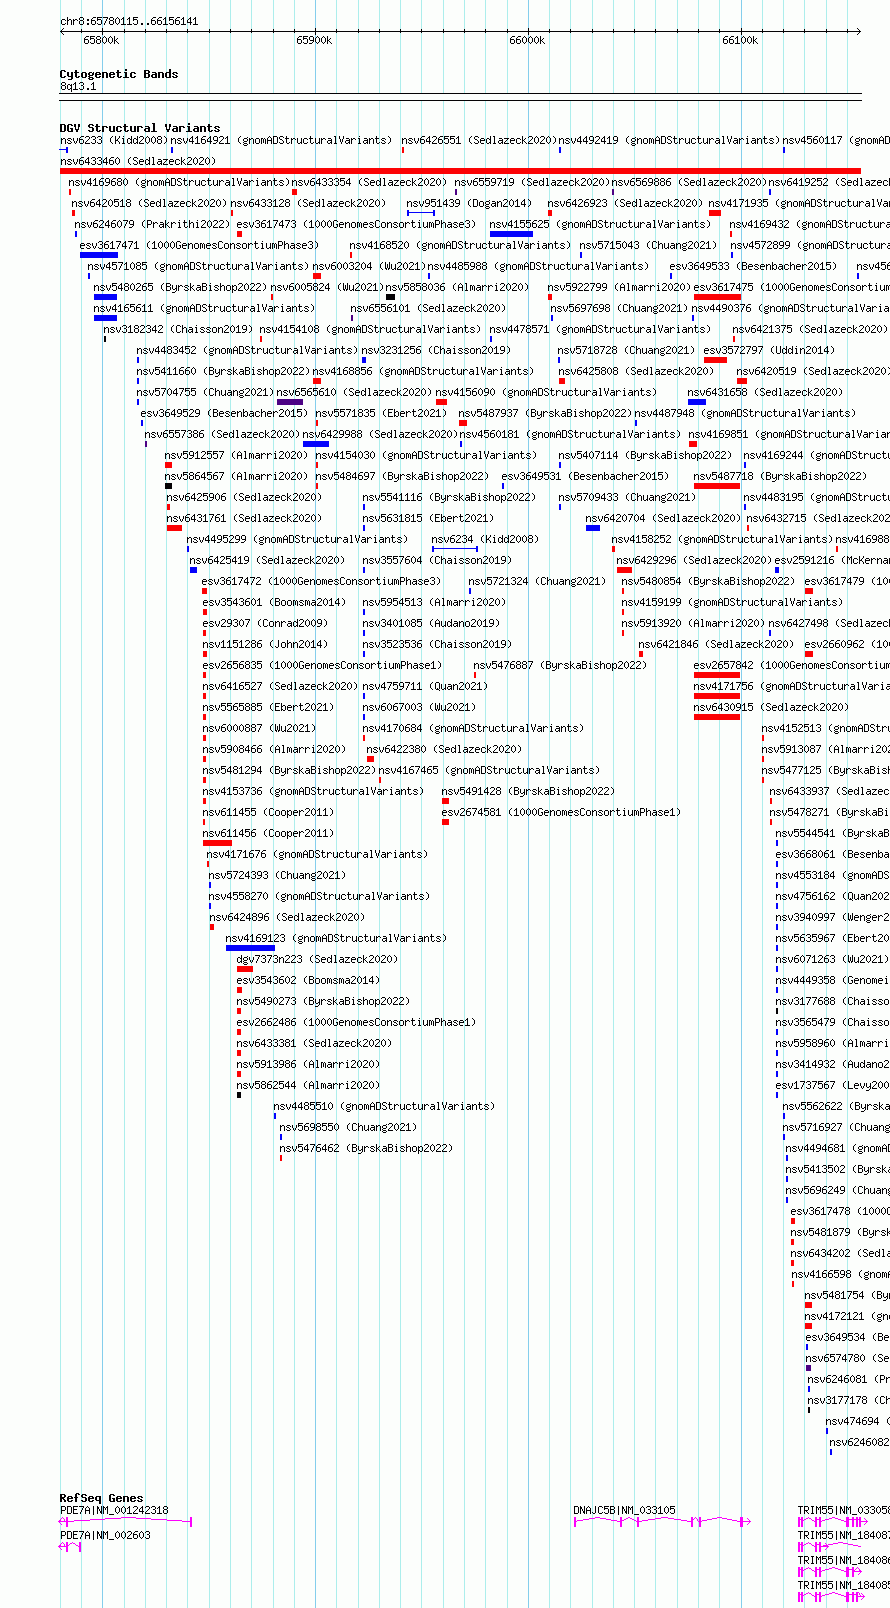The image size is (890, 1608).
Task: Click the red bar under nsv611456 (Cooper2011)
Action: click(x=217, y=843)
